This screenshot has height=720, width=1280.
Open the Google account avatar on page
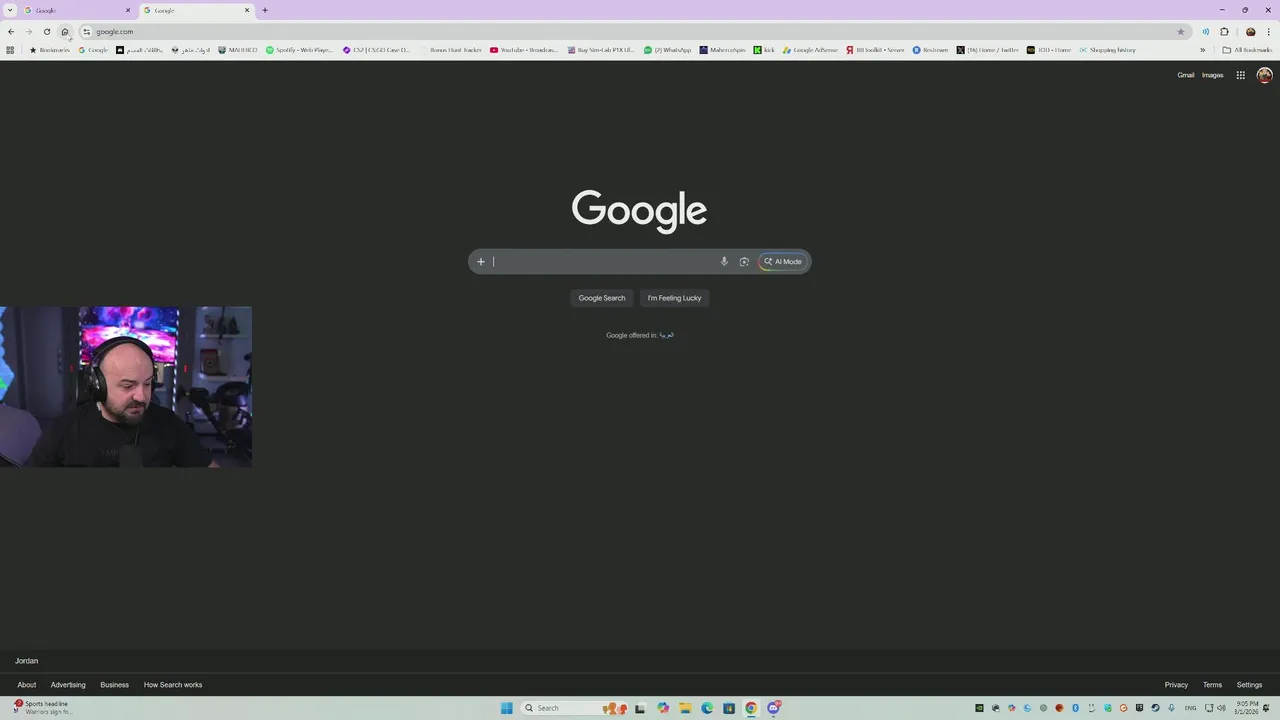tap(1264, 75)
